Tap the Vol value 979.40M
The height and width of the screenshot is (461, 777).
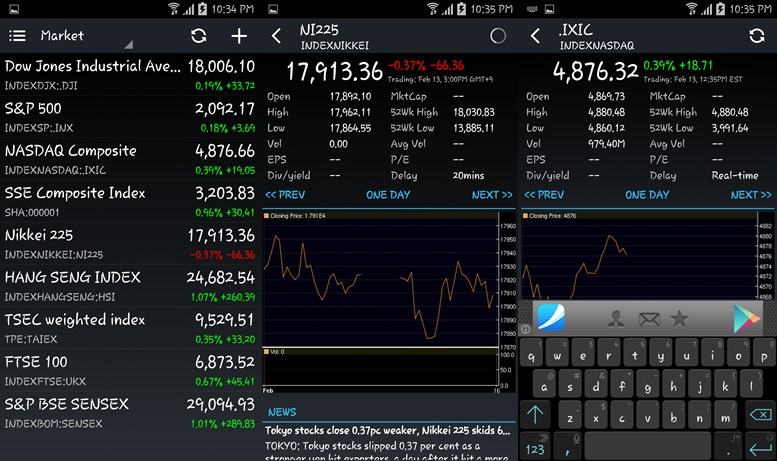607,144
